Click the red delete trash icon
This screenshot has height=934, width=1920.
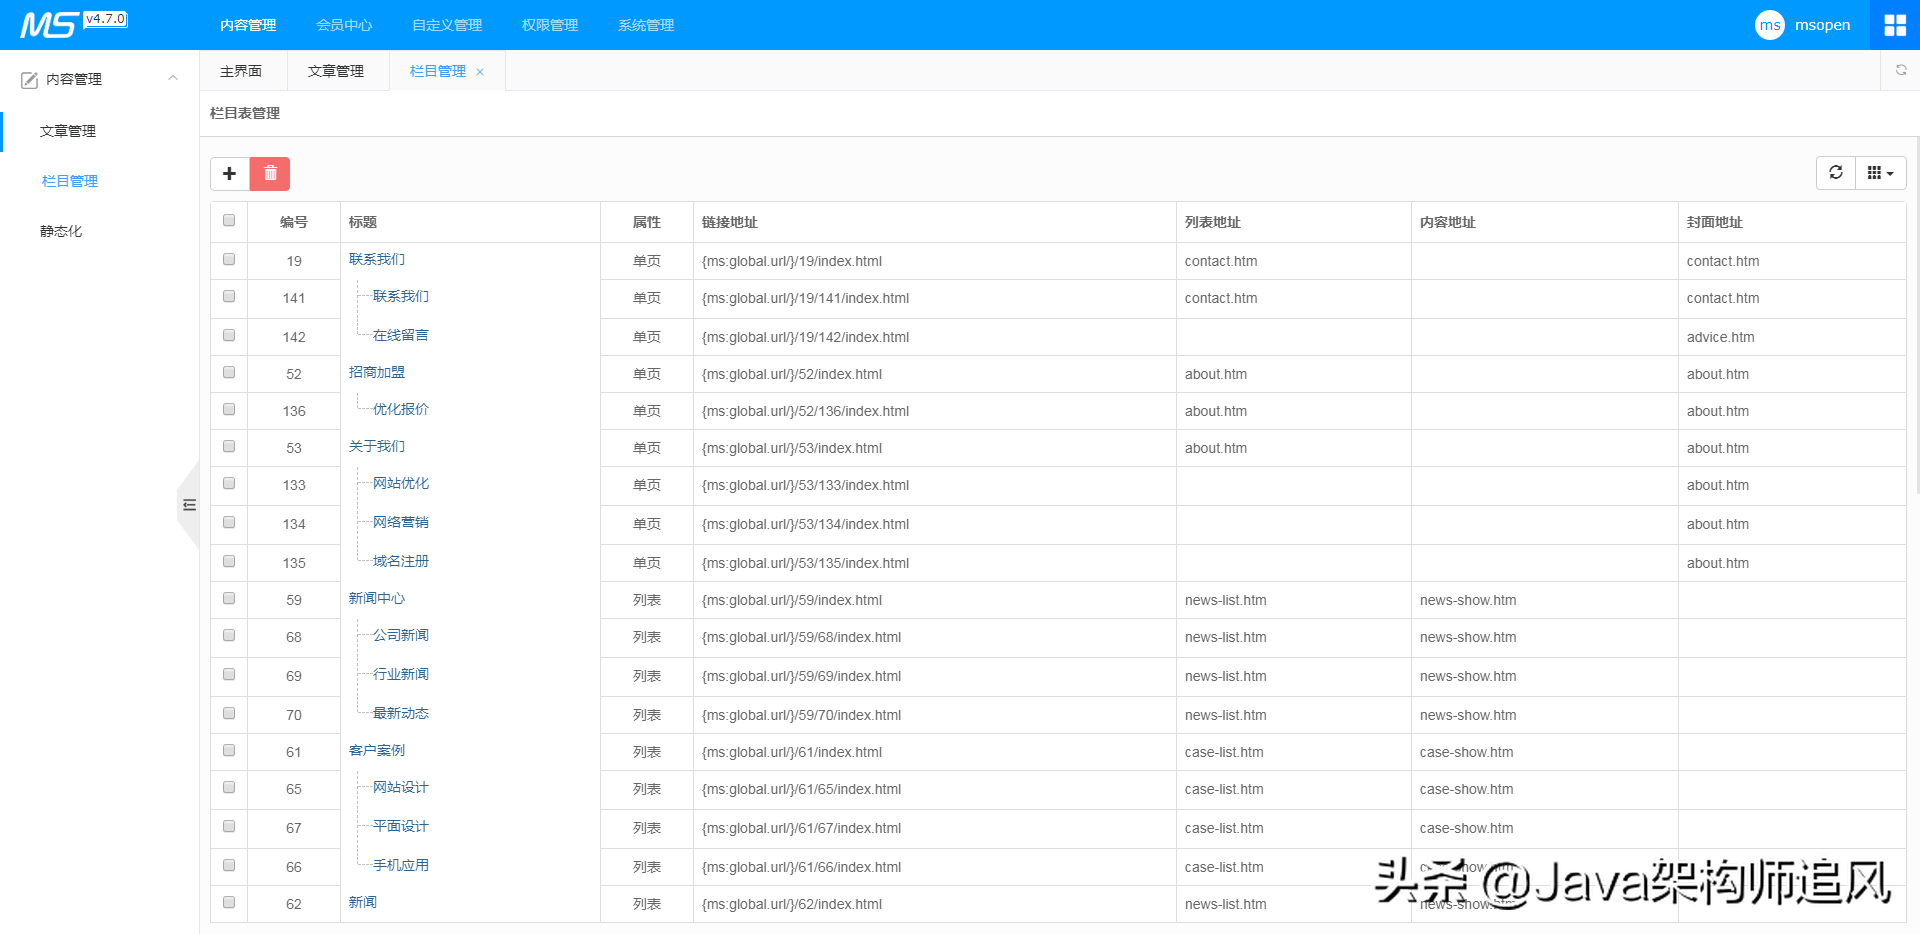click(269, 173)
